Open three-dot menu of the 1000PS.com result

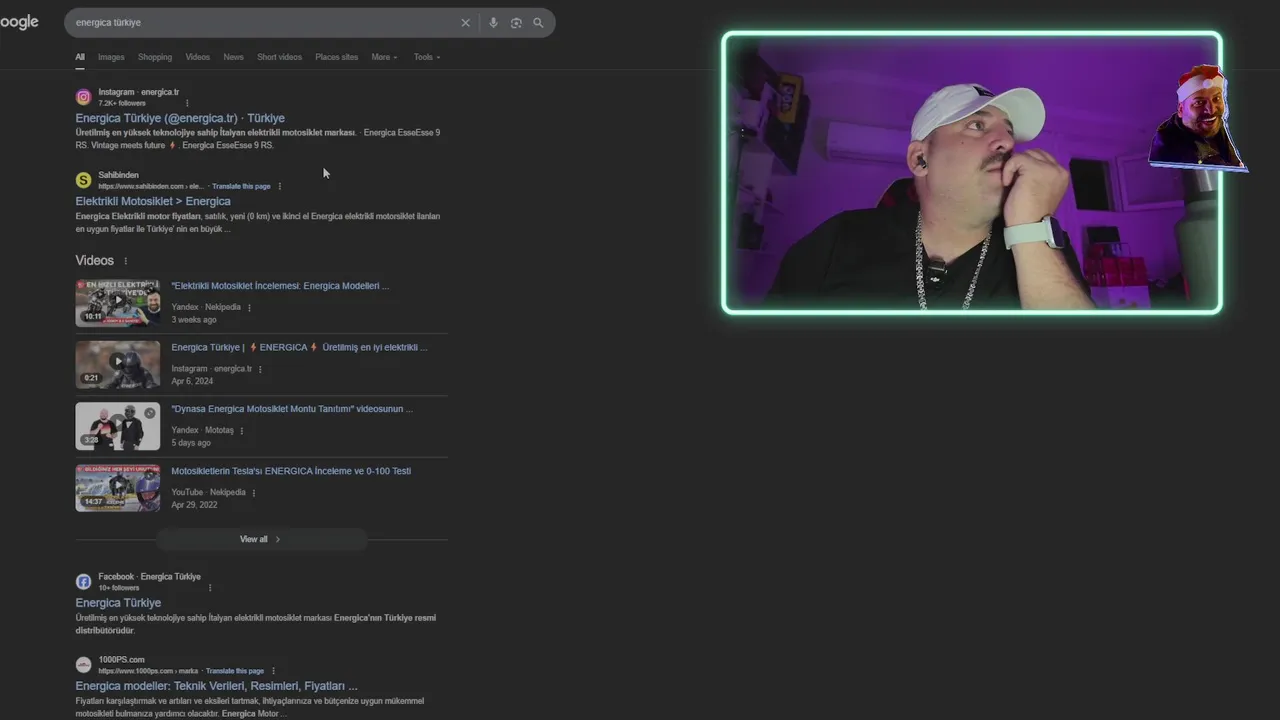tap(273, 671)
